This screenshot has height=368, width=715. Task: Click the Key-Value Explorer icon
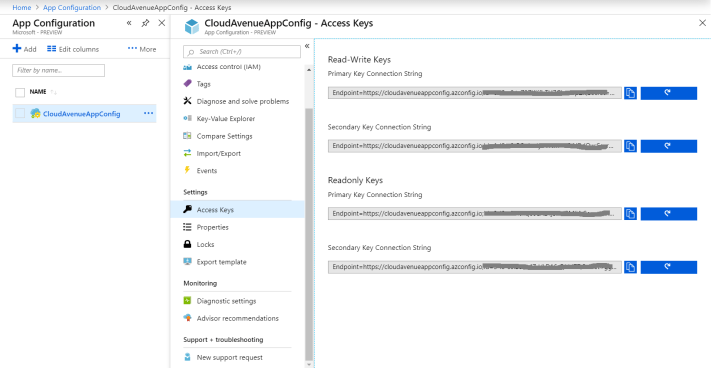click(x=187, y=118)
